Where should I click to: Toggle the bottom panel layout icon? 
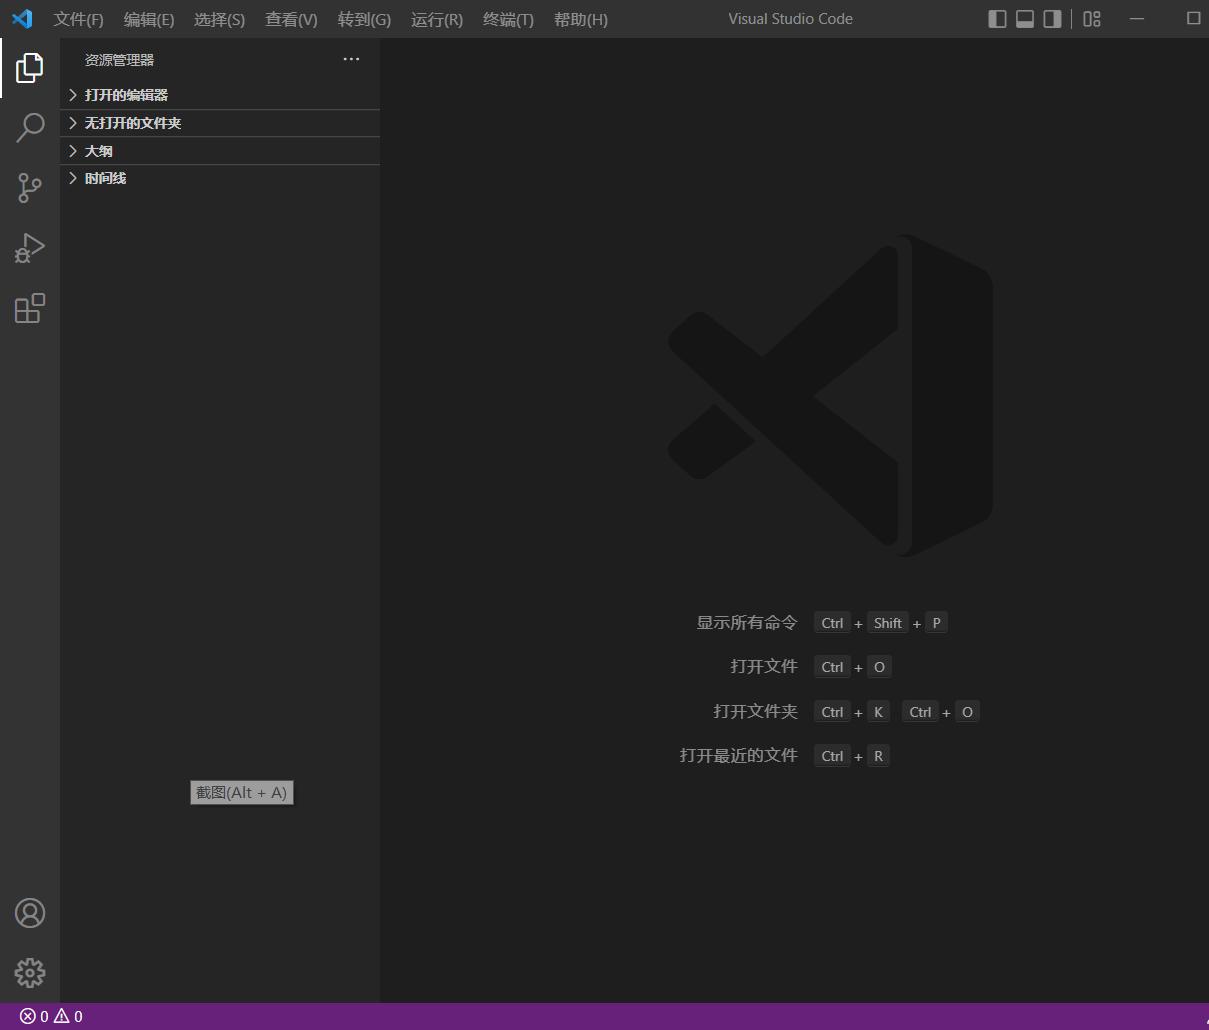[x=1025, y=19]
